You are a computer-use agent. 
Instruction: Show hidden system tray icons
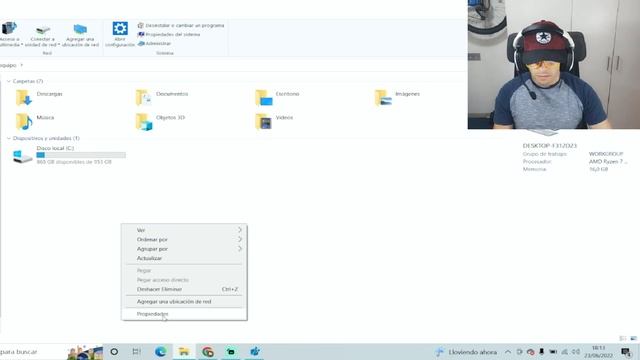[x=508, y=352]
